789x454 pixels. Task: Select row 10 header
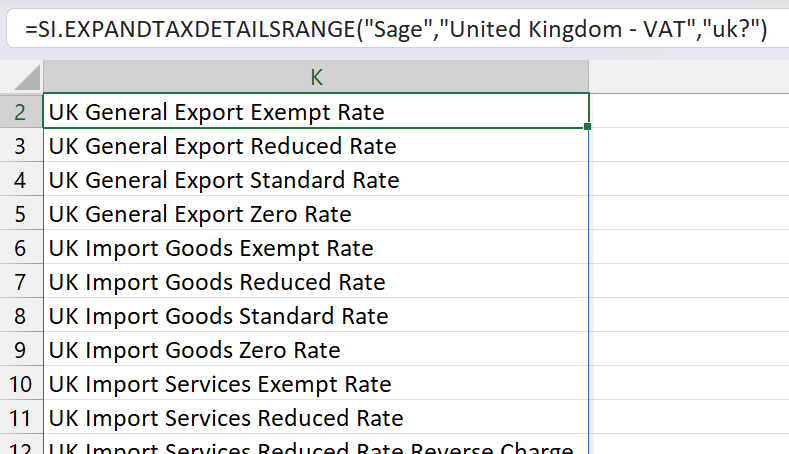(21, 384)
